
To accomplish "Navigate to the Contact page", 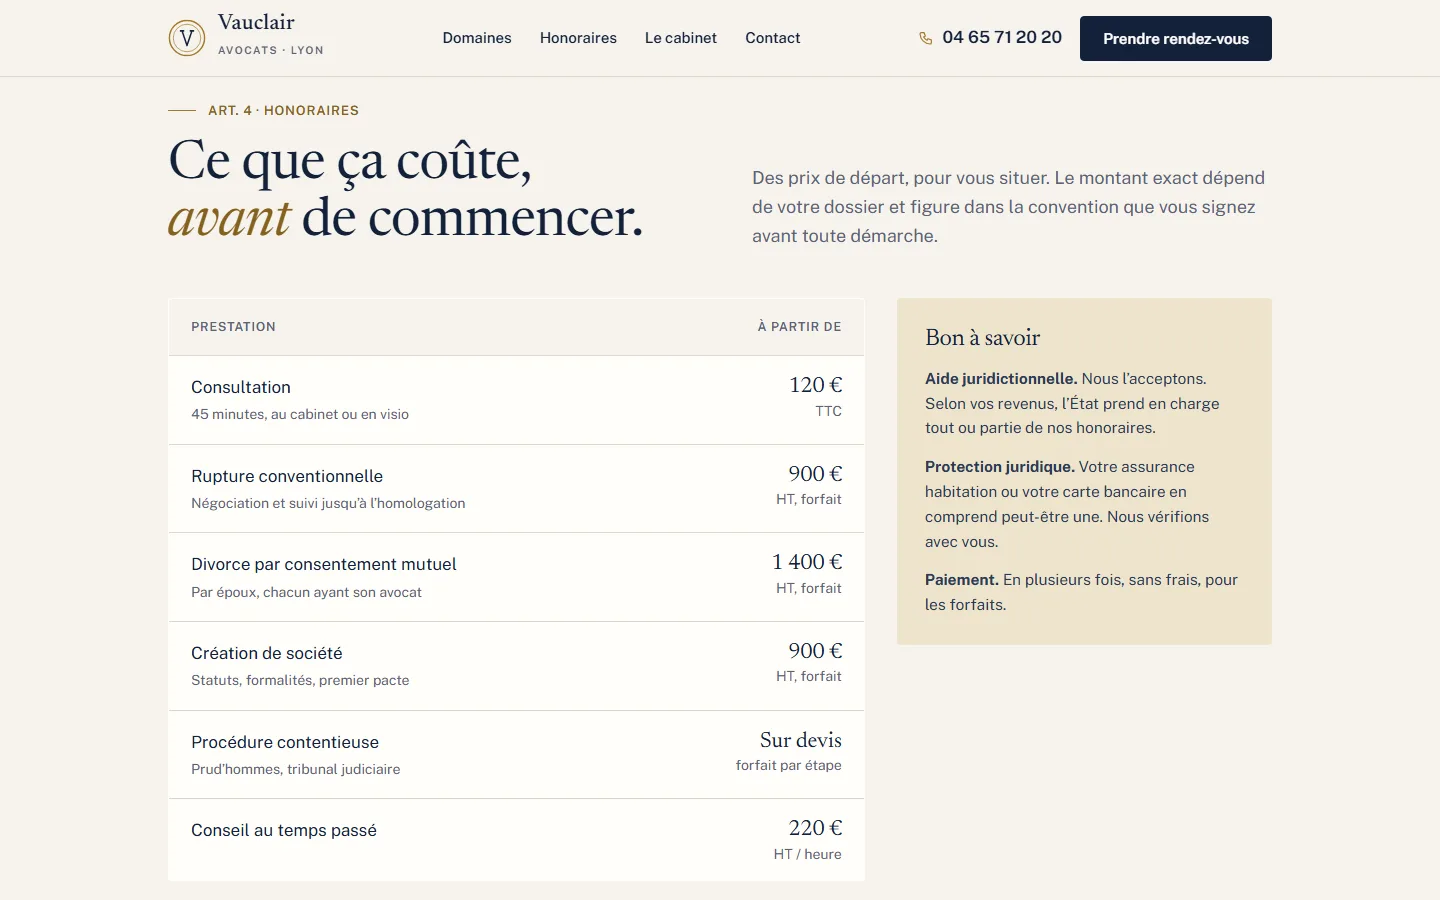I will click(x=773, y=38).
